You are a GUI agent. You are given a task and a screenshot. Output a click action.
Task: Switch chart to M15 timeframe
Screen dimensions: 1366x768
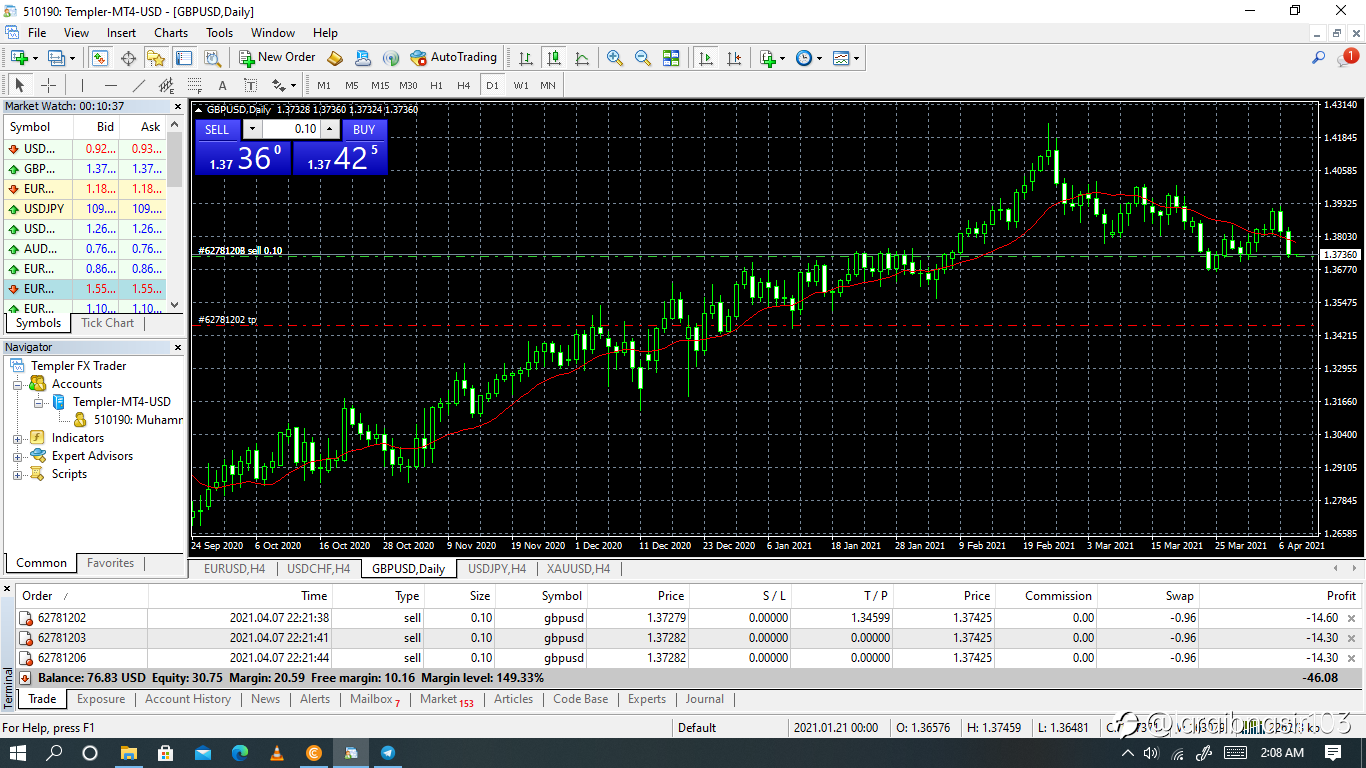click(x=380, y=85)
